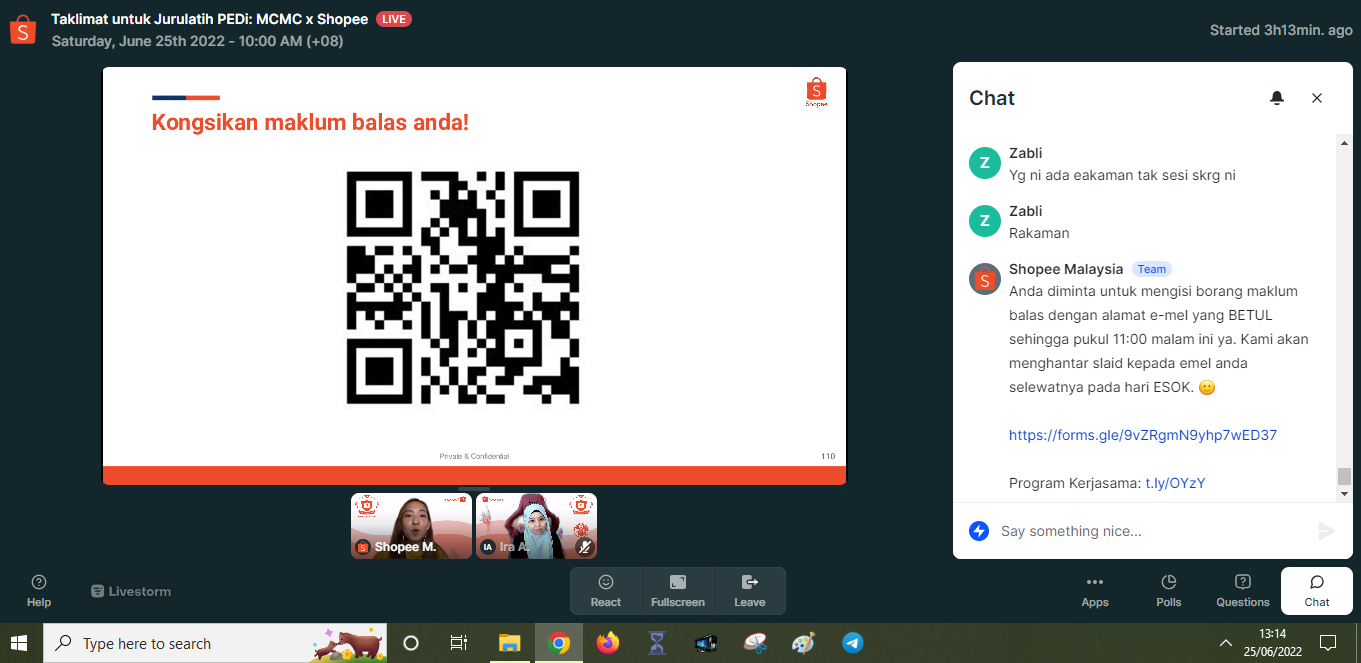
Task: Click the chat scrollbar up arrow
Action: pyautogui.click(x=1344, y=142)
